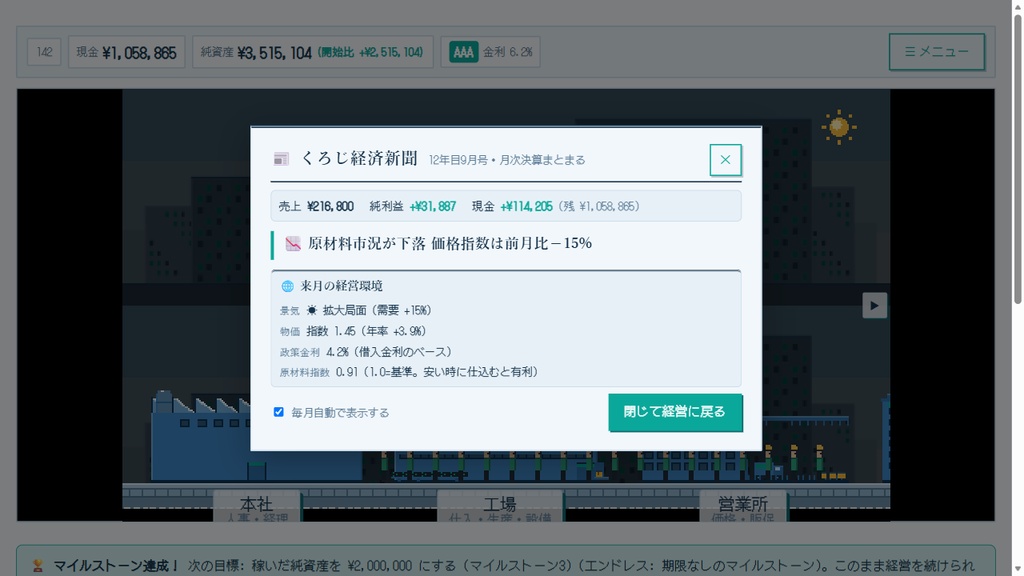Click the pixel sun in the sky
The width and height of the screenshot is (1024, 576).
coord(839,127)
